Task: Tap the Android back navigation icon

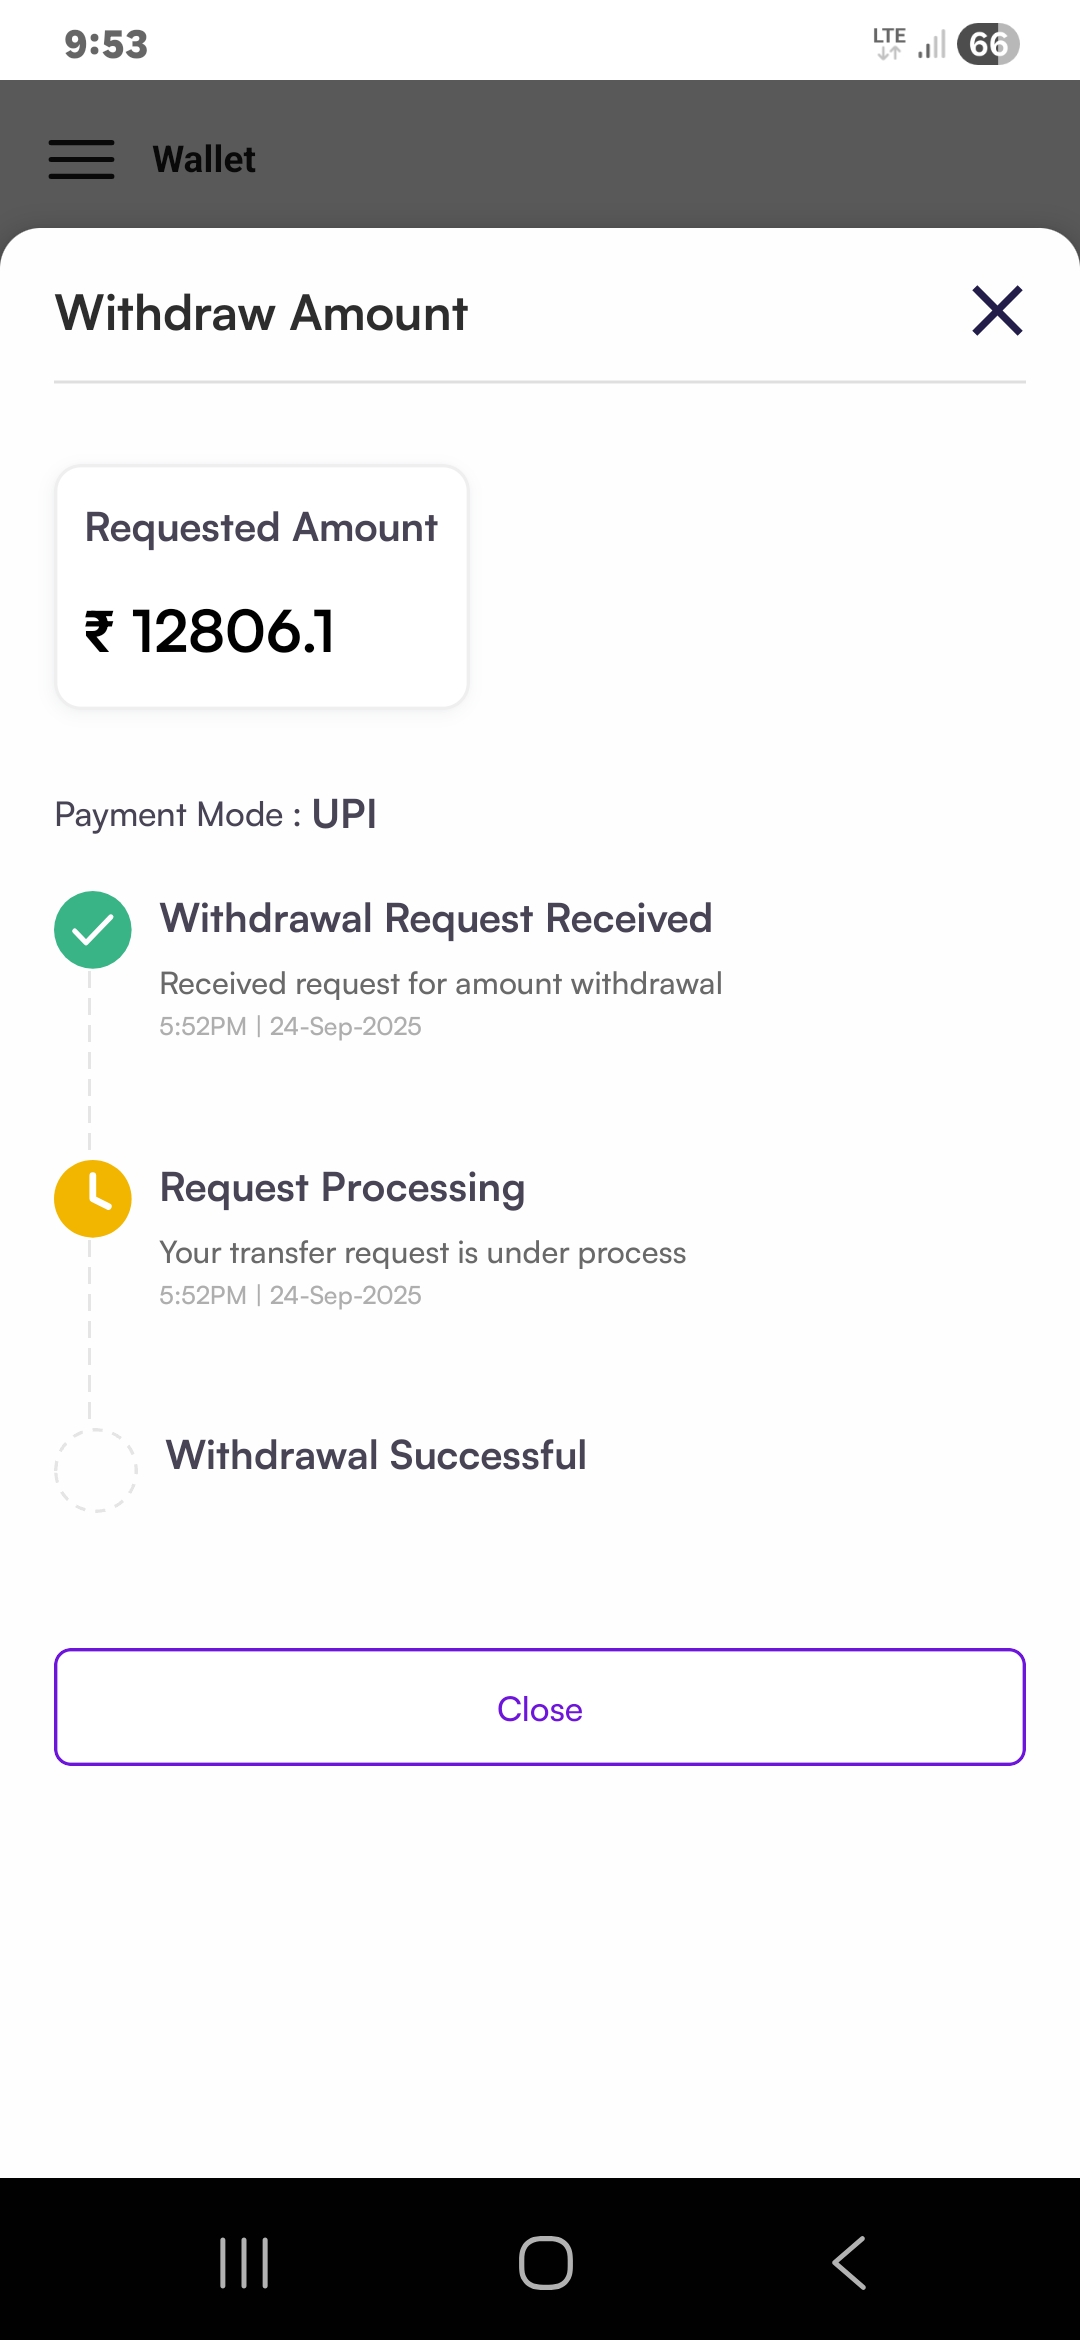Action: [x=849, y=2262]
